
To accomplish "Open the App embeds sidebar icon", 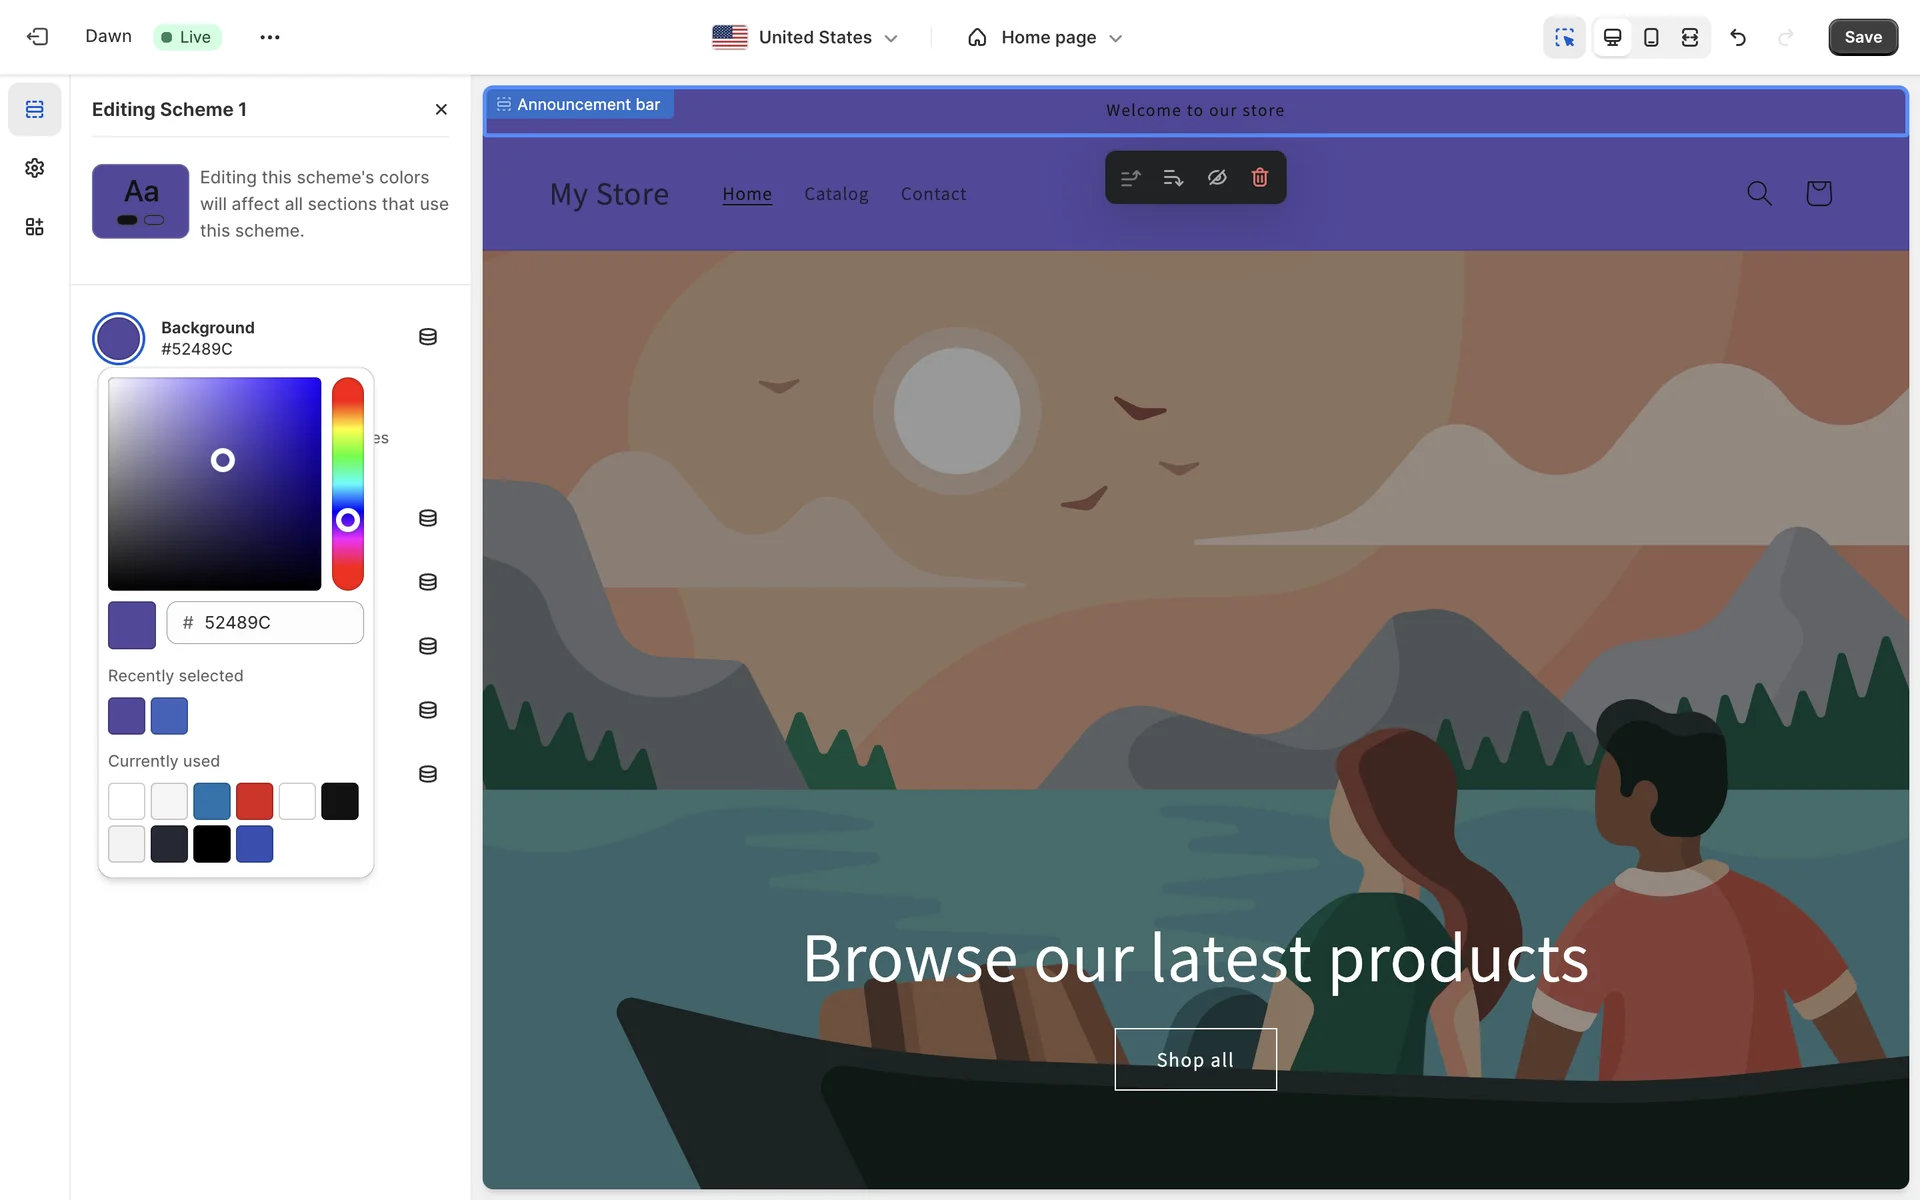I will click(x=35, y=227).
